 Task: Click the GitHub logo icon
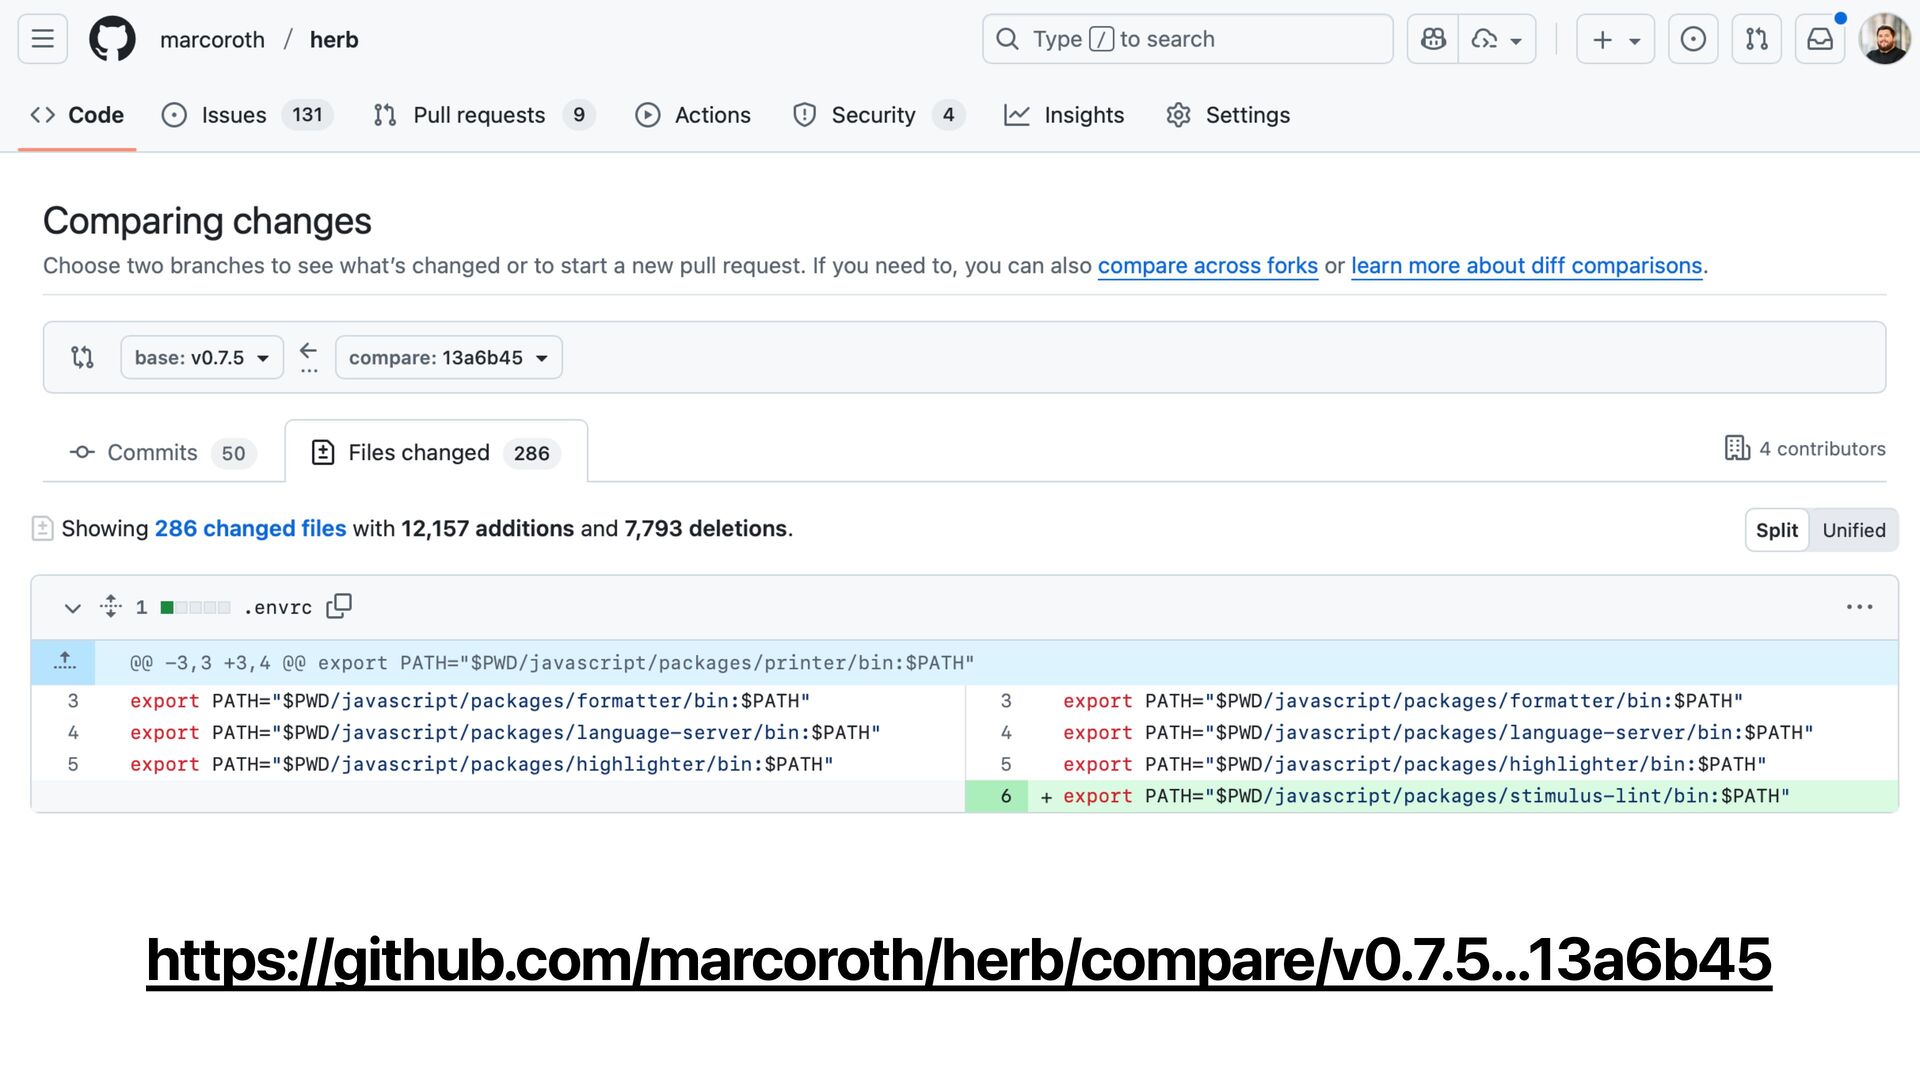pos(112,39)
